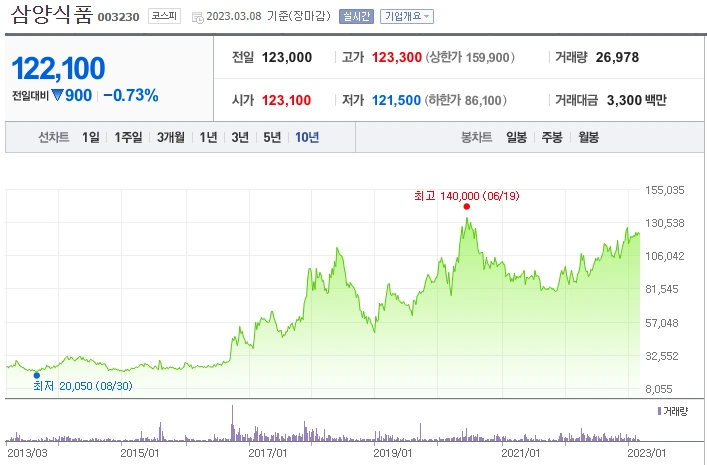This screenshot has height=465, width=707.
Task: Click the 57,048 y-axis value
Action: (661, 323)
